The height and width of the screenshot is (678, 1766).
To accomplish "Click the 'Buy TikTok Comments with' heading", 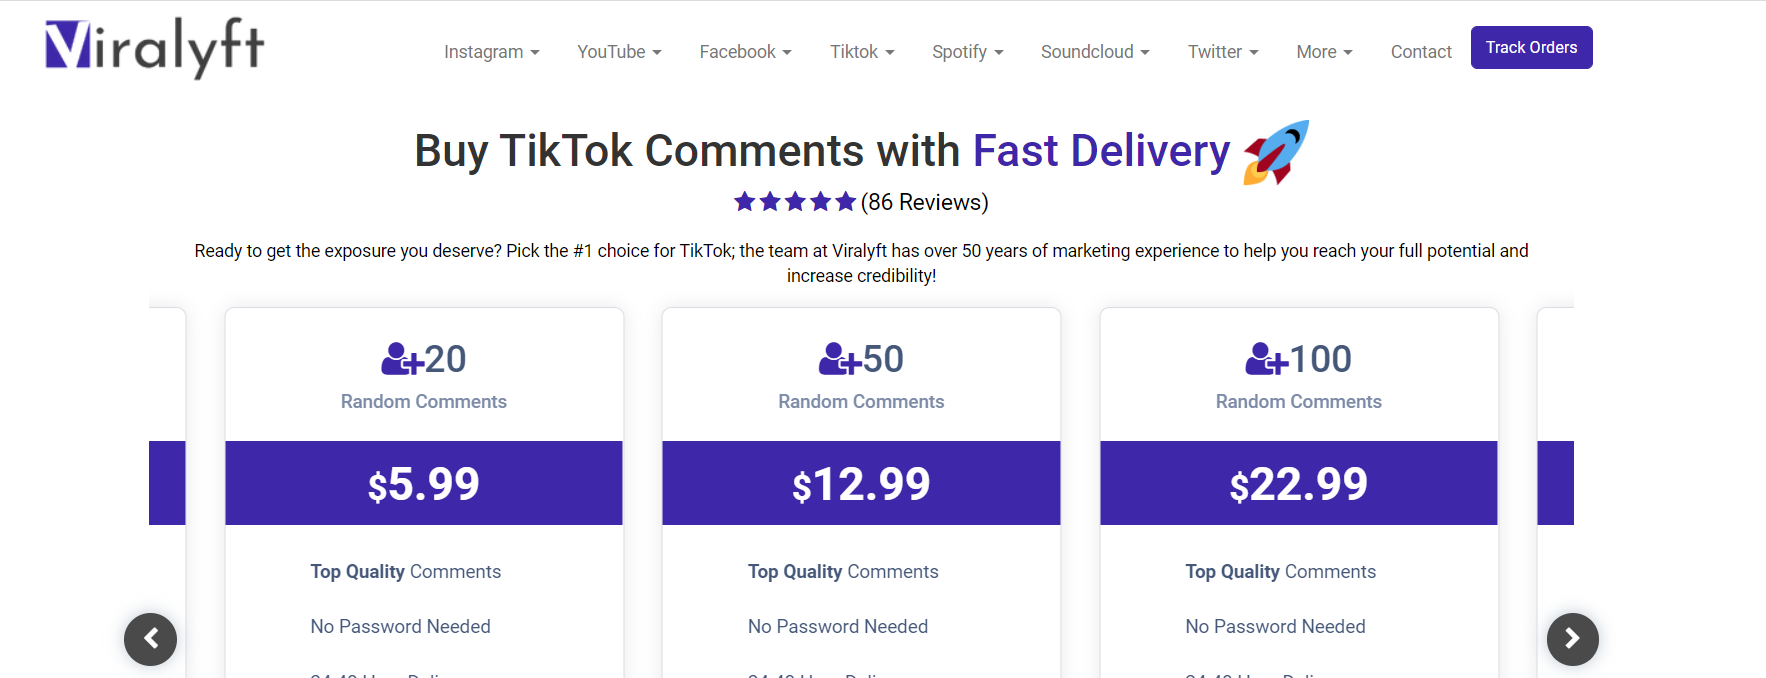I will 687,151.
